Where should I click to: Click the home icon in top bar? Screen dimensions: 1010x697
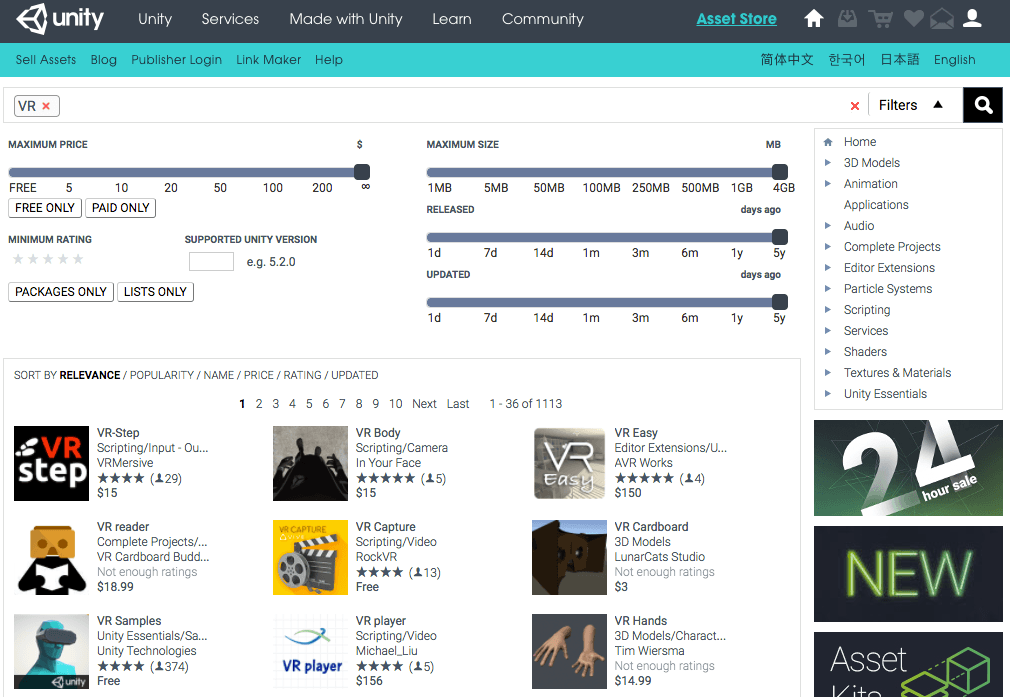click(x=814, y=19)
